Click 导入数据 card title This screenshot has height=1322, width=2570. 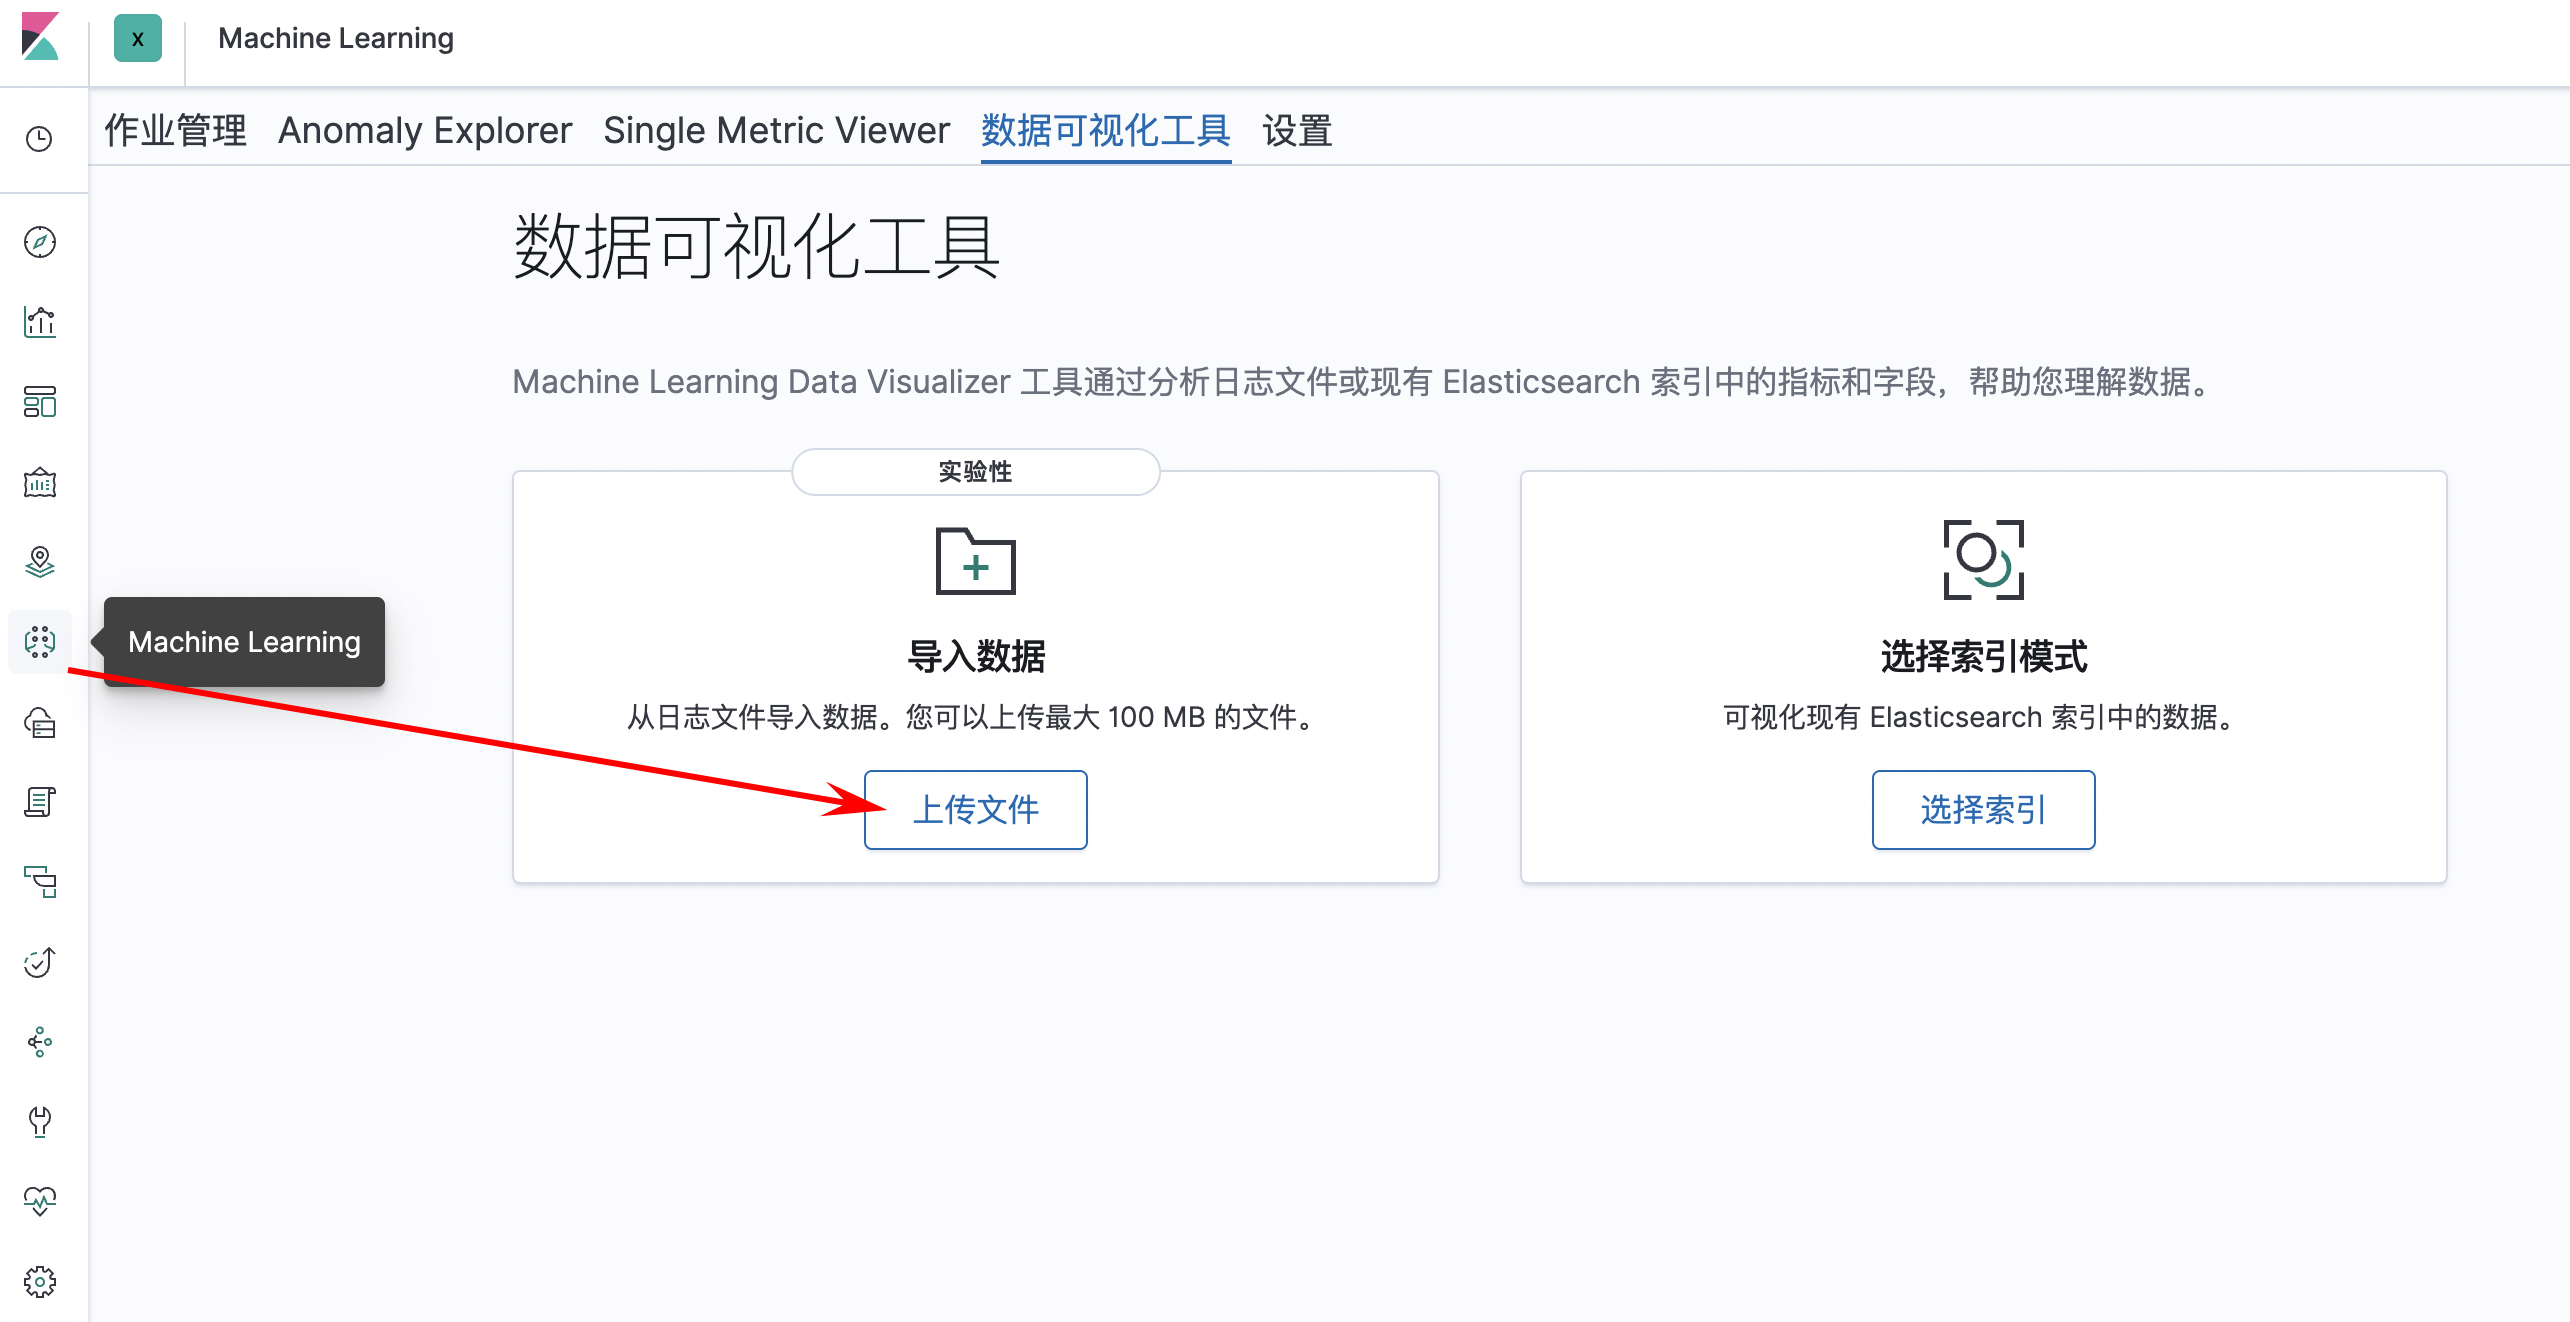[x=975, y=657]
